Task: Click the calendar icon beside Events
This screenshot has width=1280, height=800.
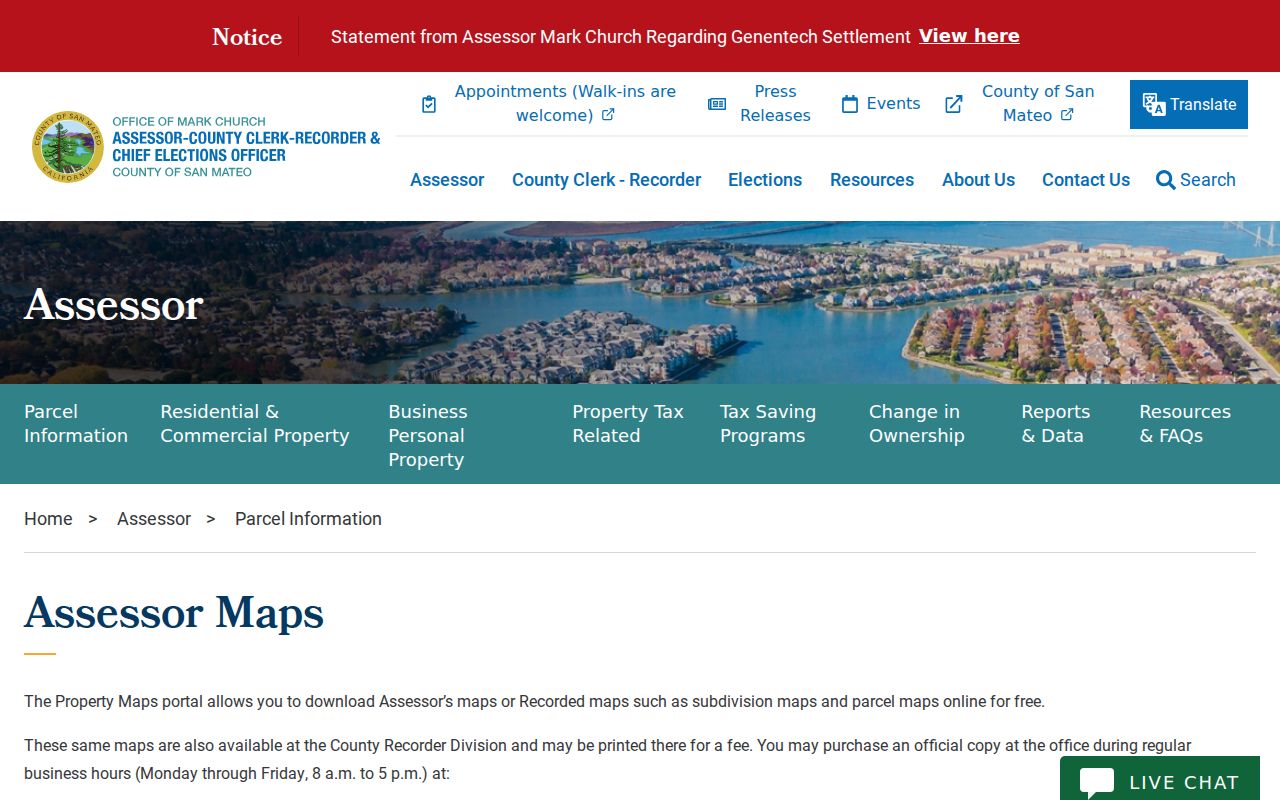Action: pos(850,104)
